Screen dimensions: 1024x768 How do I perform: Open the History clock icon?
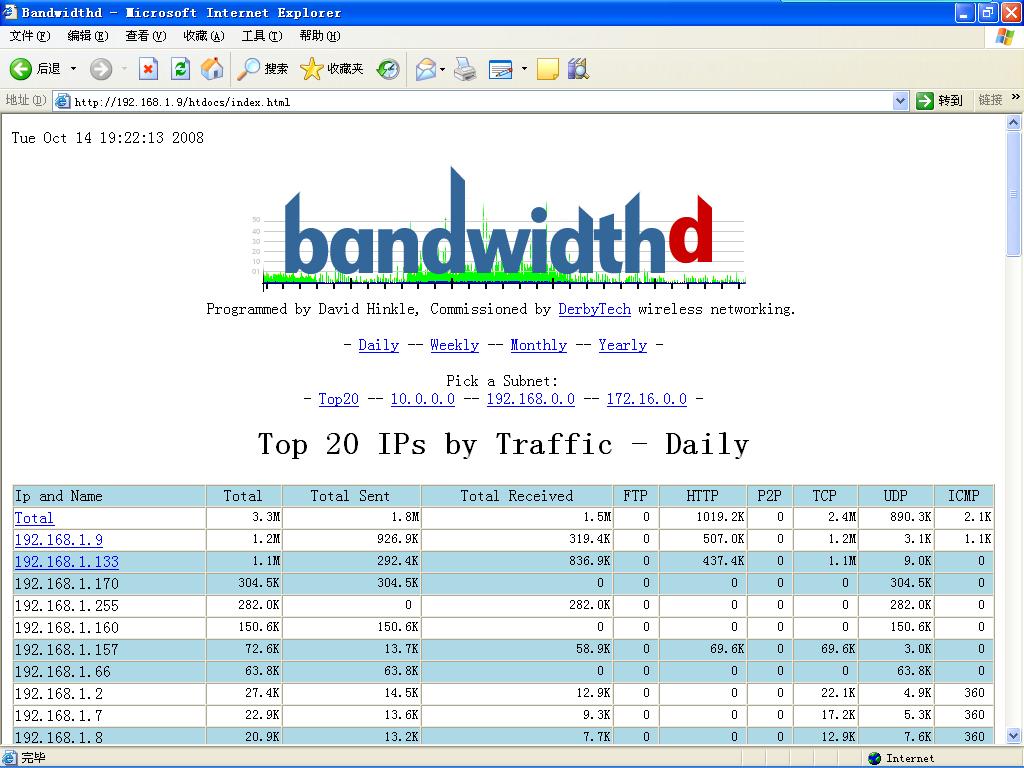pos(388,69)
